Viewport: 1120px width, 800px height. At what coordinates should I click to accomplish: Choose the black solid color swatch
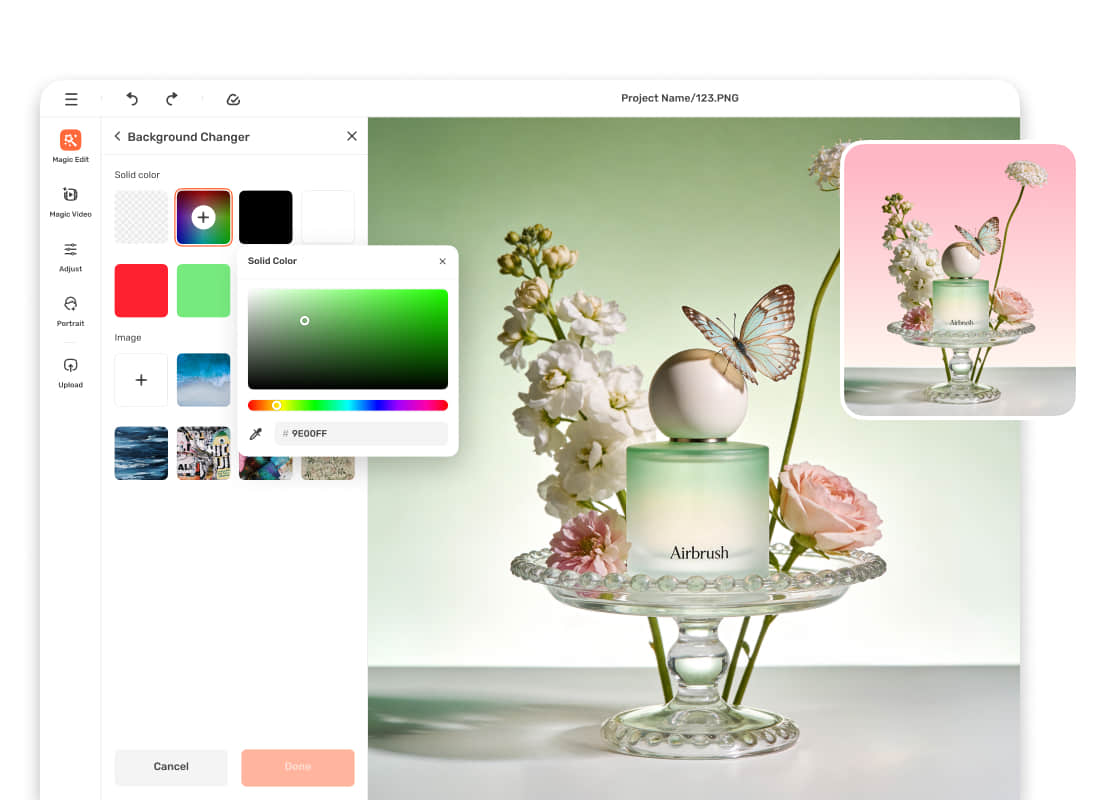tap(265, 217)
